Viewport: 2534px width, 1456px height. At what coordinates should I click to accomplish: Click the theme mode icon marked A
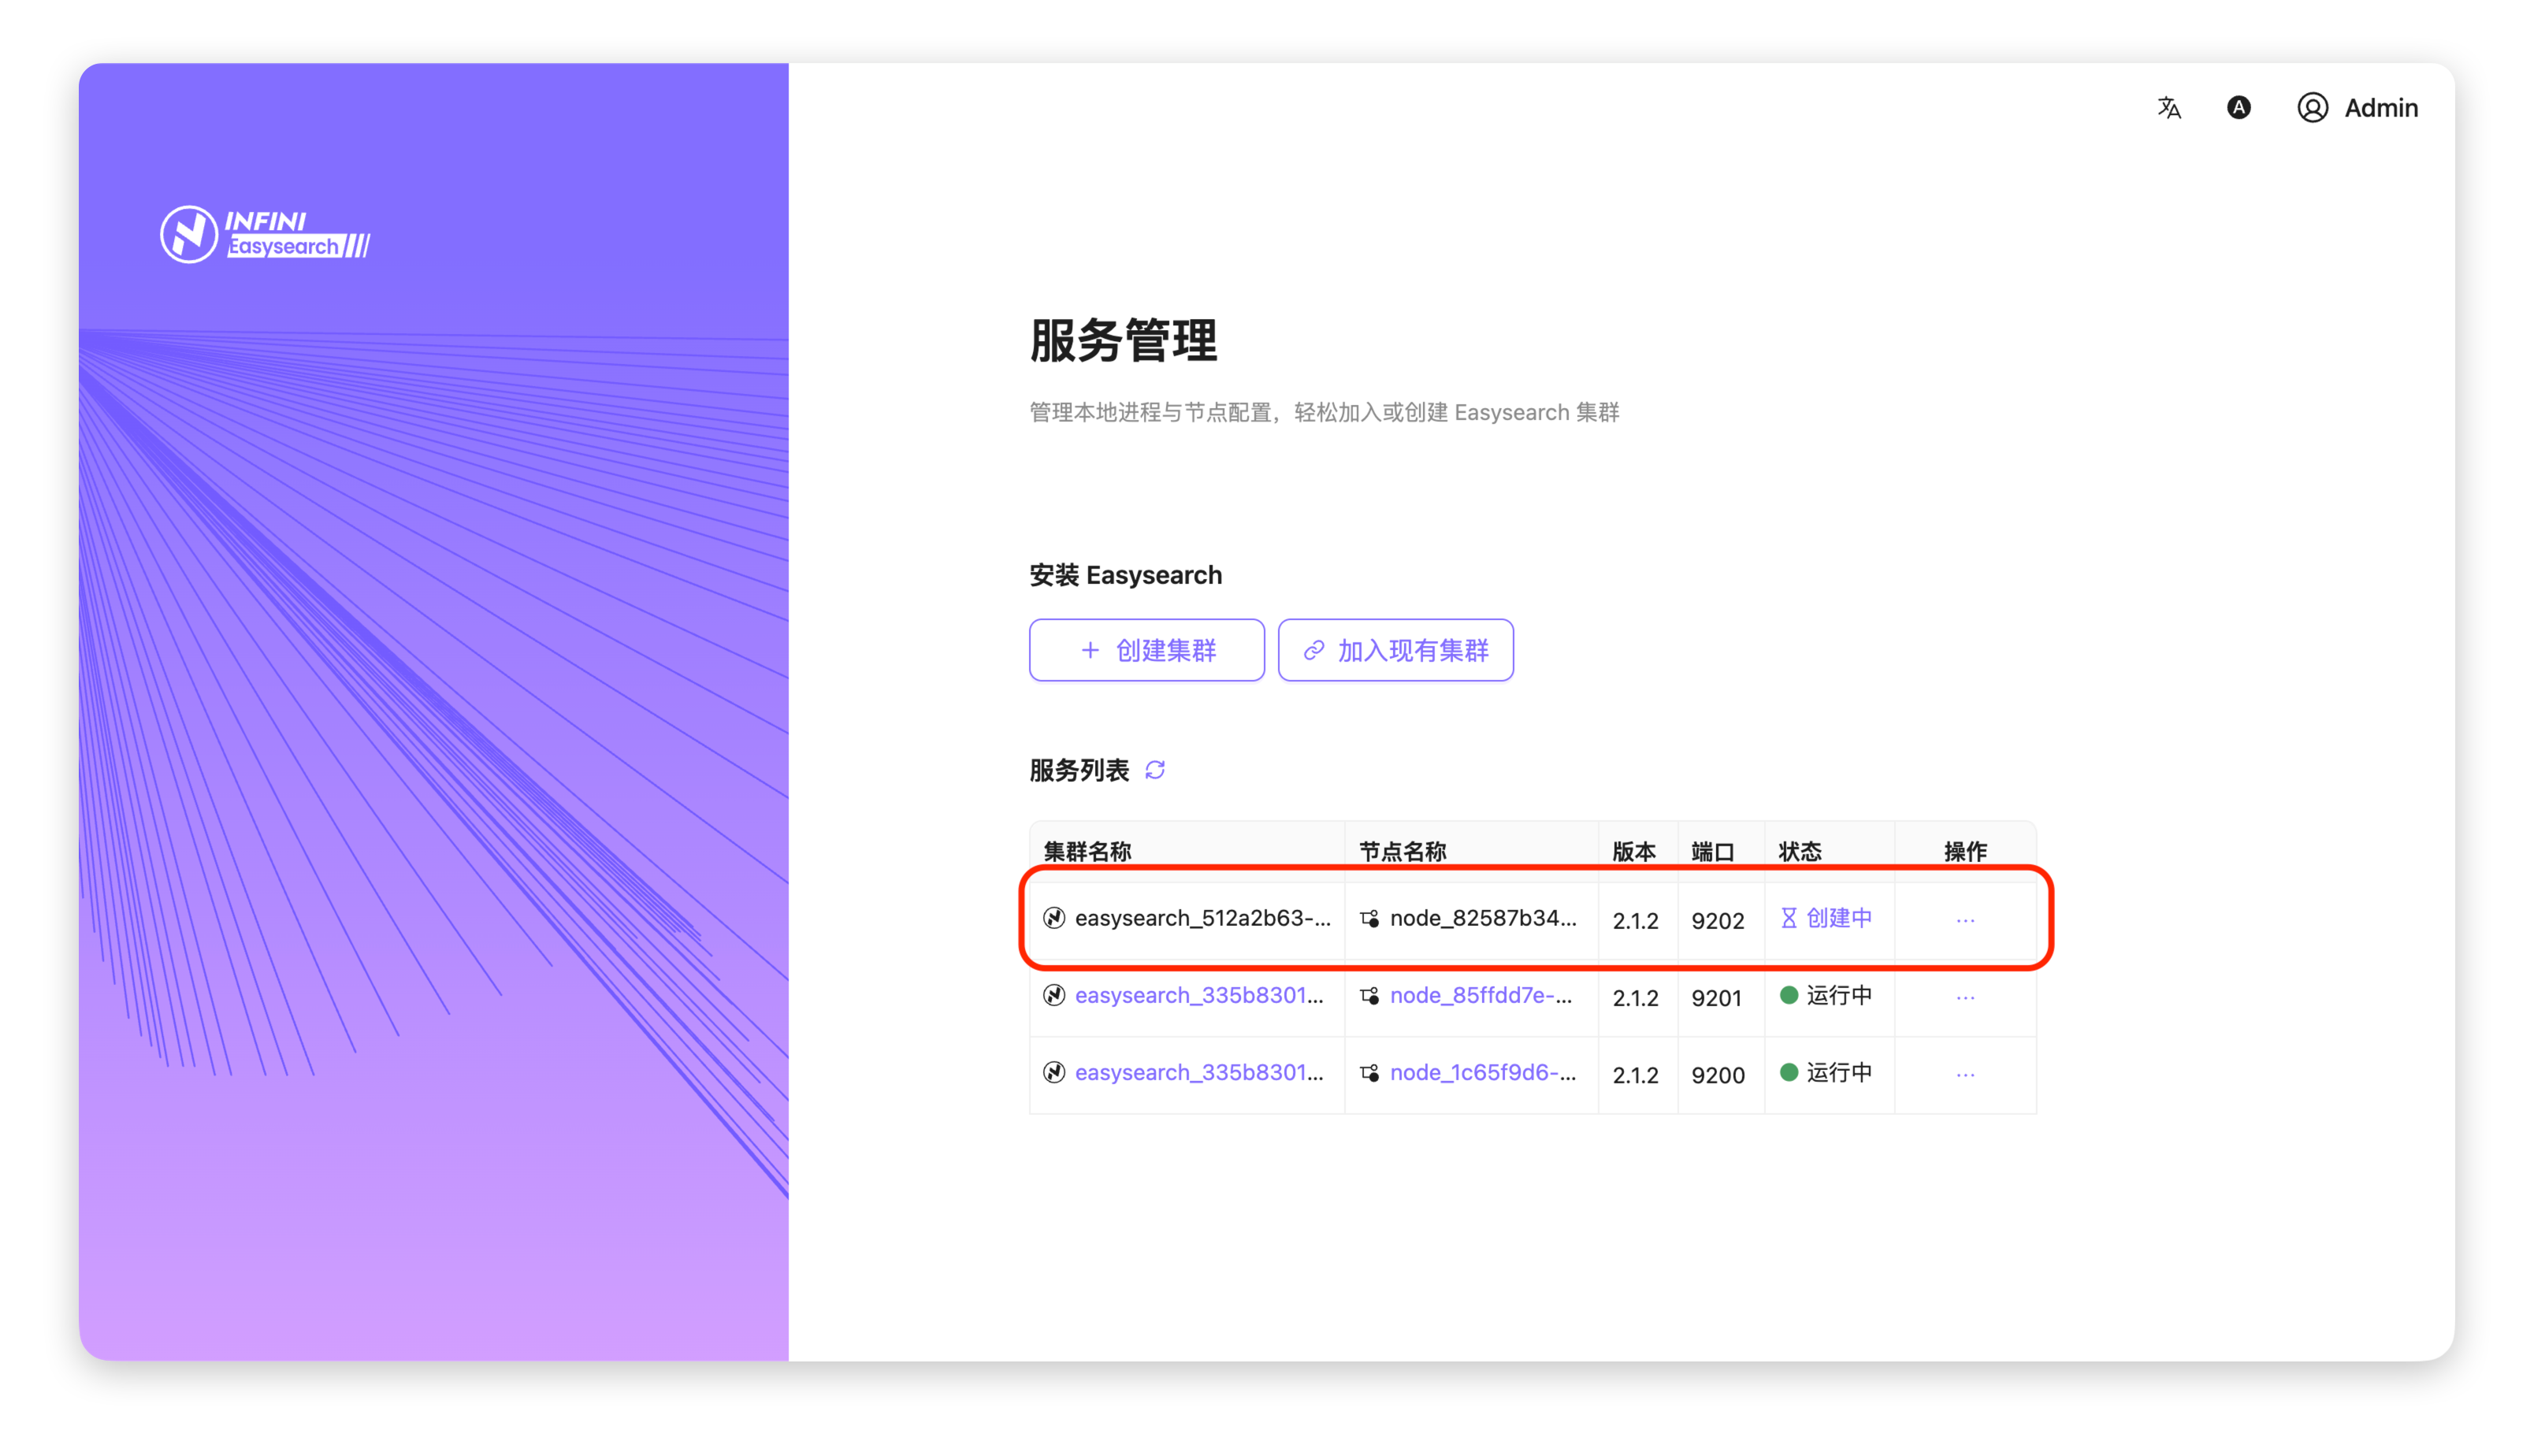[x=2238, y=108]
